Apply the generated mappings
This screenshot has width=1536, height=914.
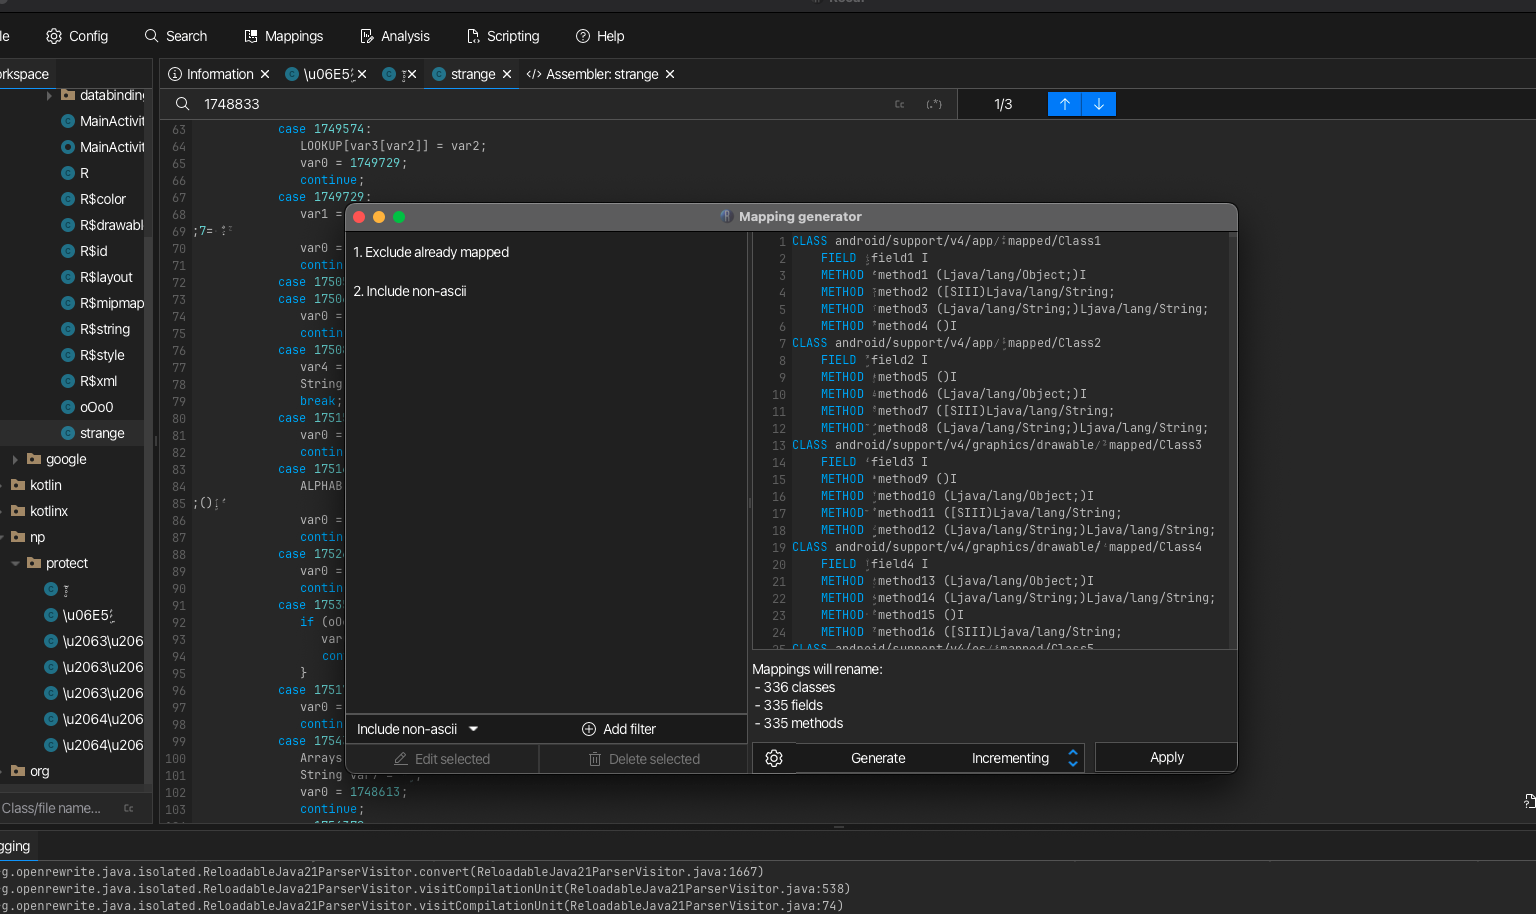point(1166,757)
